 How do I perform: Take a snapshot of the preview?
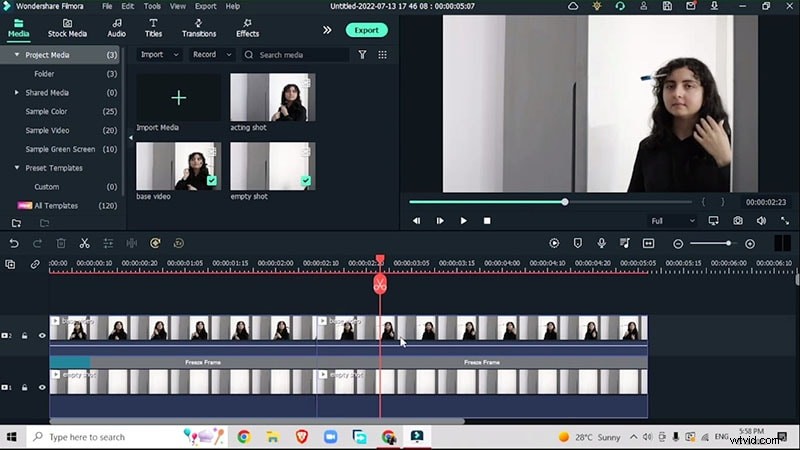click(x=738, y=220)
